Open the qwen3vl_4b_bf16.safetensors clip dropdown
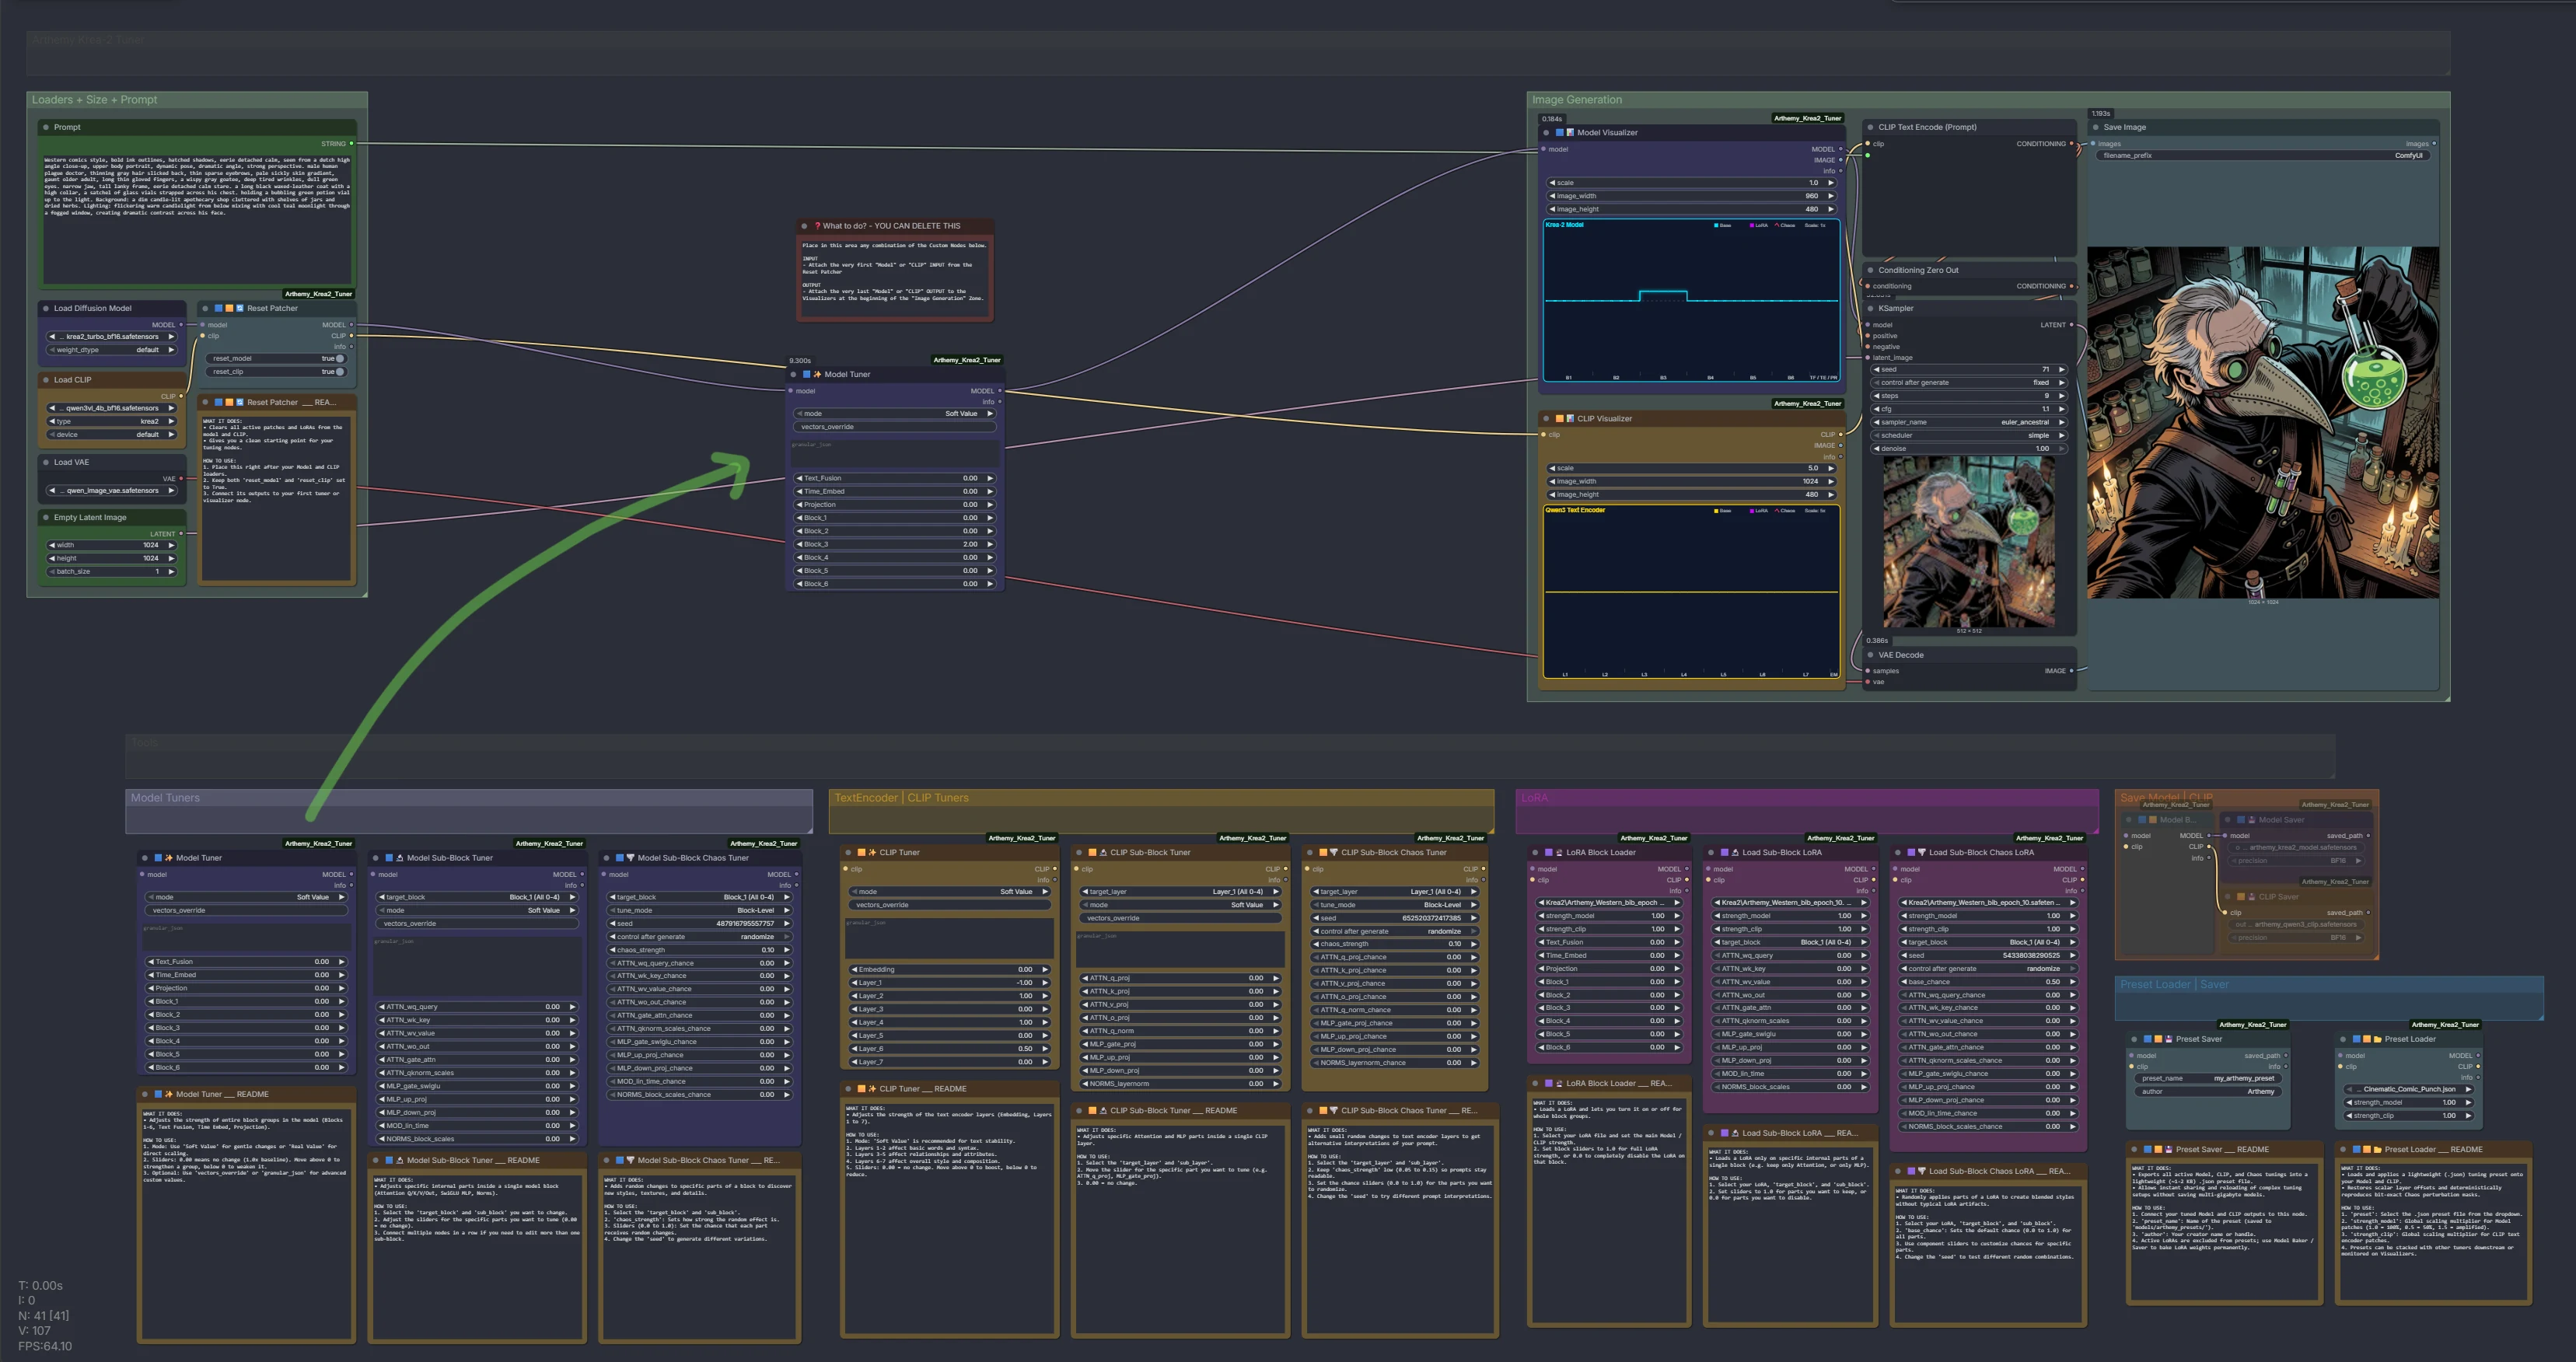 (x=112, y=408)
